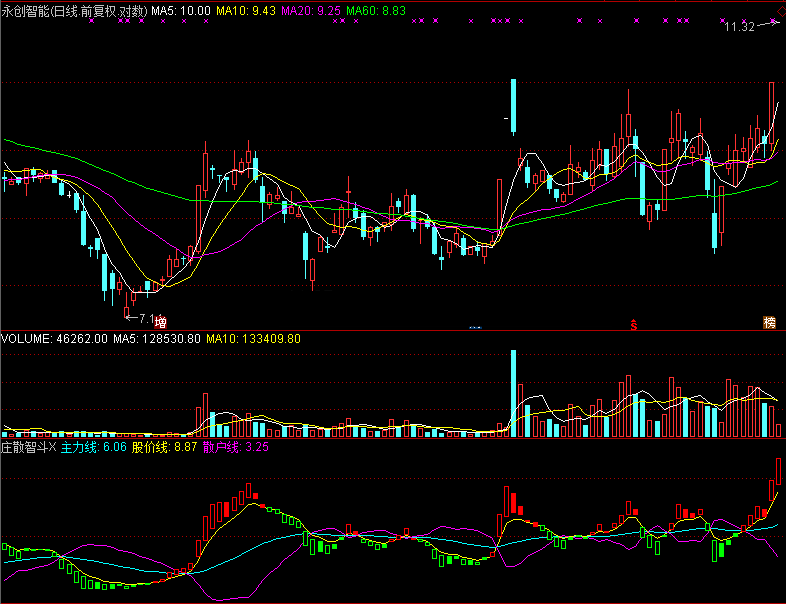786x604 pixels.
Task: Click the cyan 主力线: 6.06 label
Action: coord(94,447)
